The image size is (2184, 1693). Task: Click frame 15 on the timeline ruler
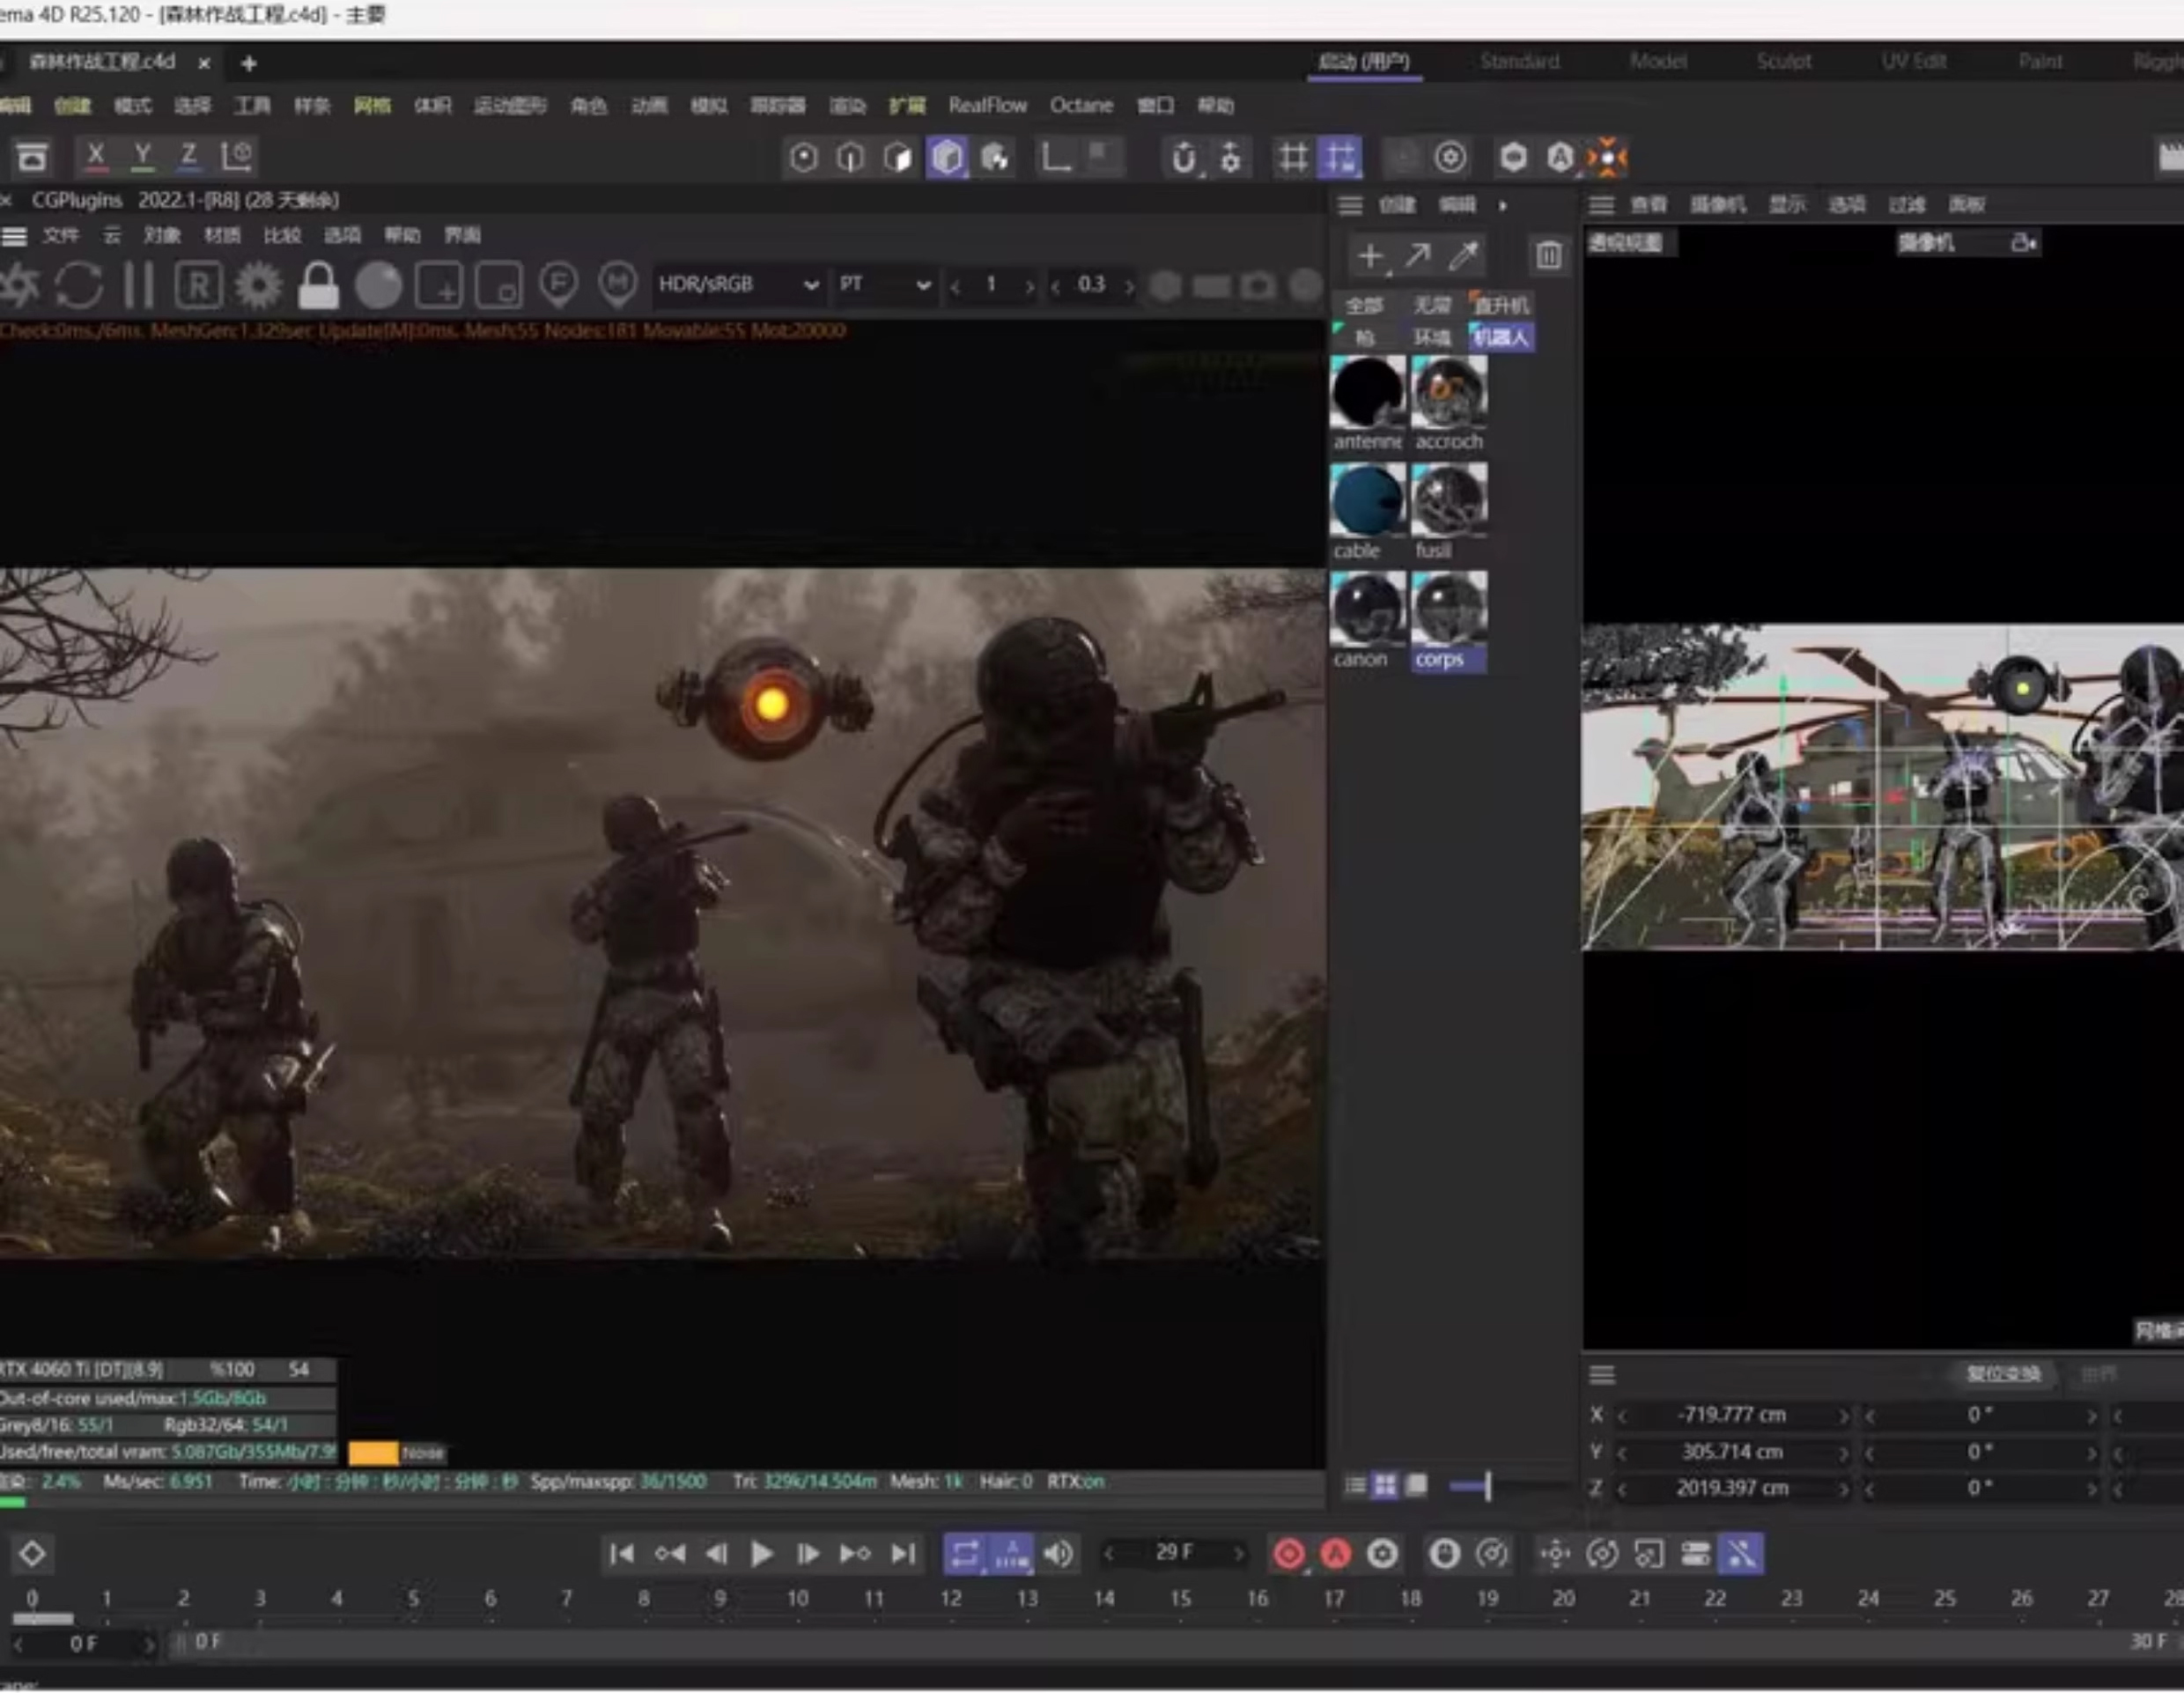point(1181,1599)
